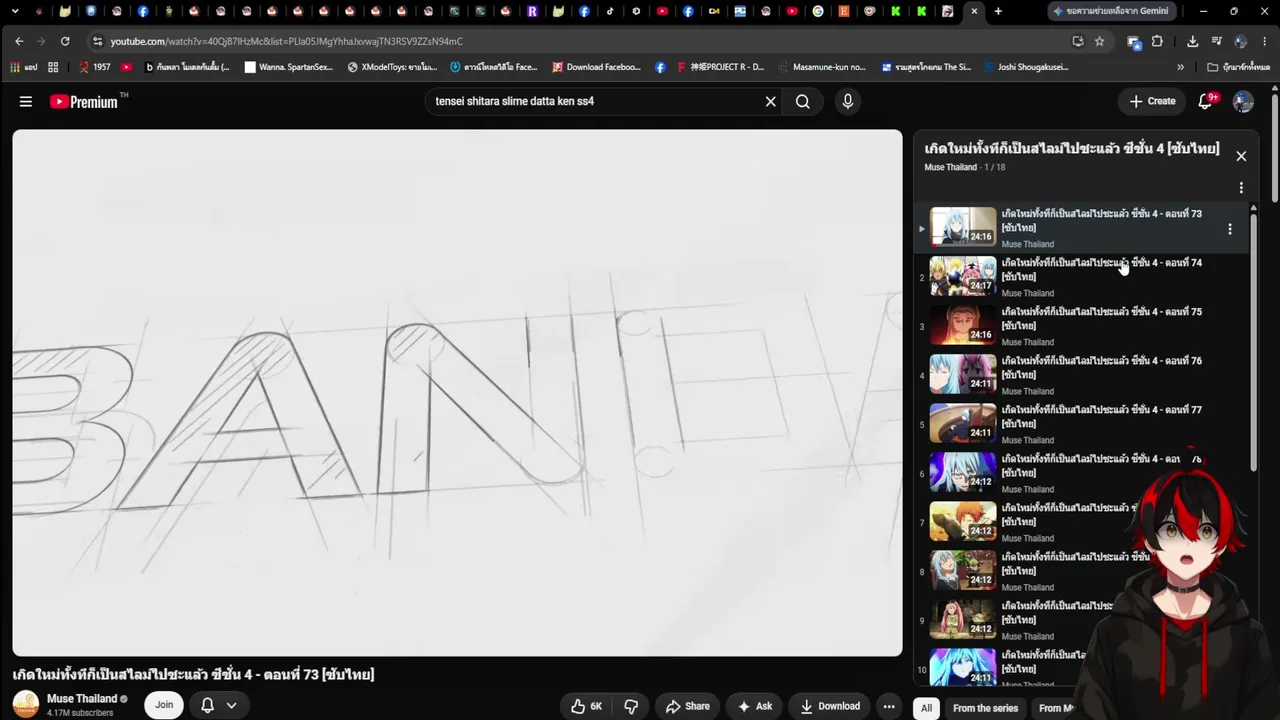
Task: Open a new browser tab
Action: [x=998, y=11]
